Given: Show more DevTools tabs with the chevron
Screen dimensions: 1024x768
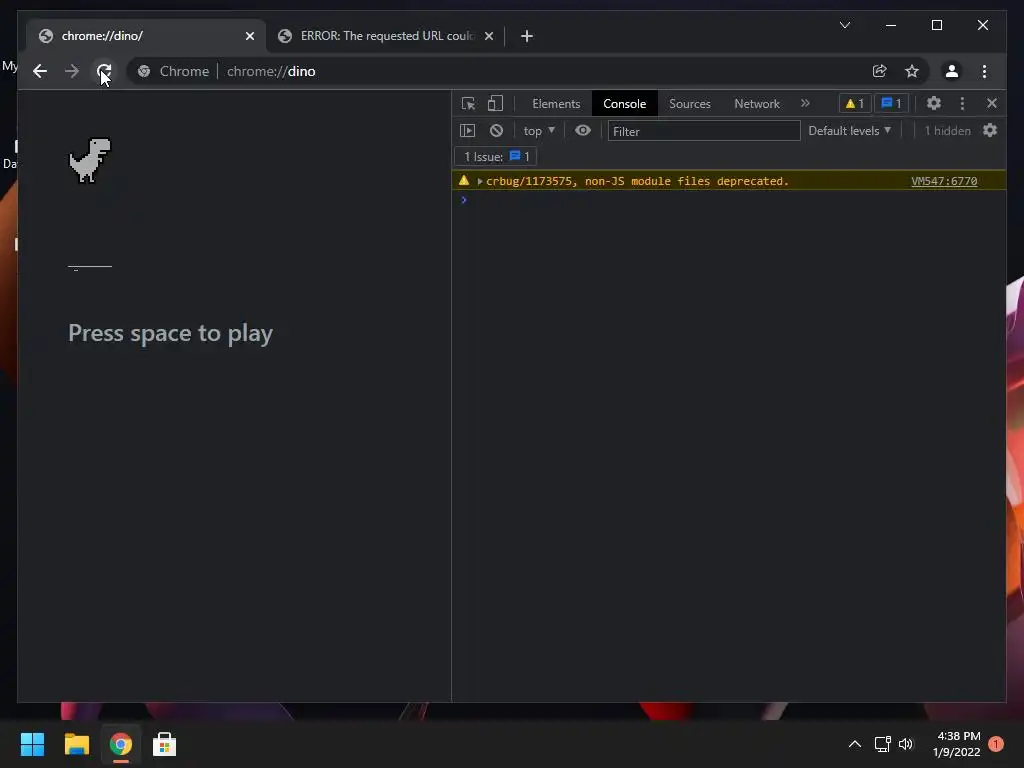Looking at the screenshot, I should point(805,103).
